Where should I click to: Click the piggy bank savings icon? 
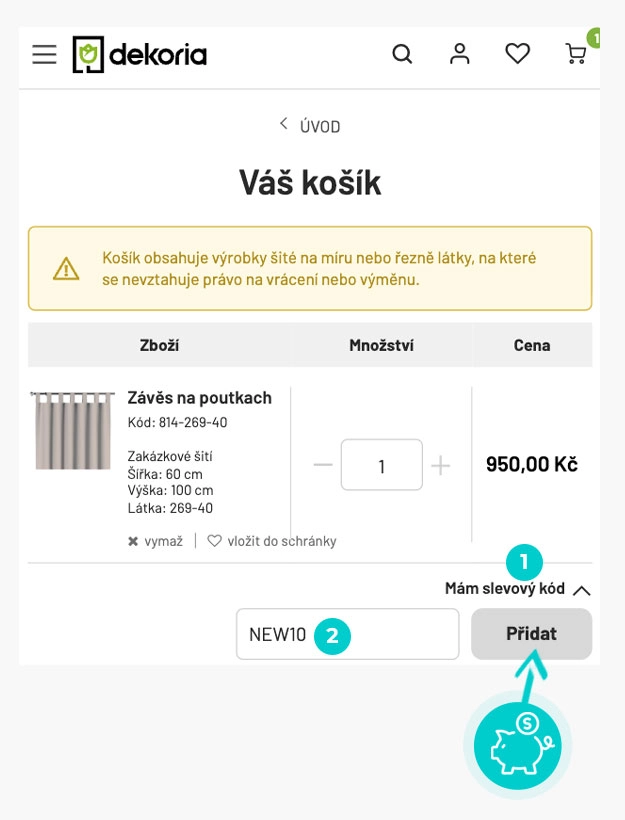(x=517, y=744)
